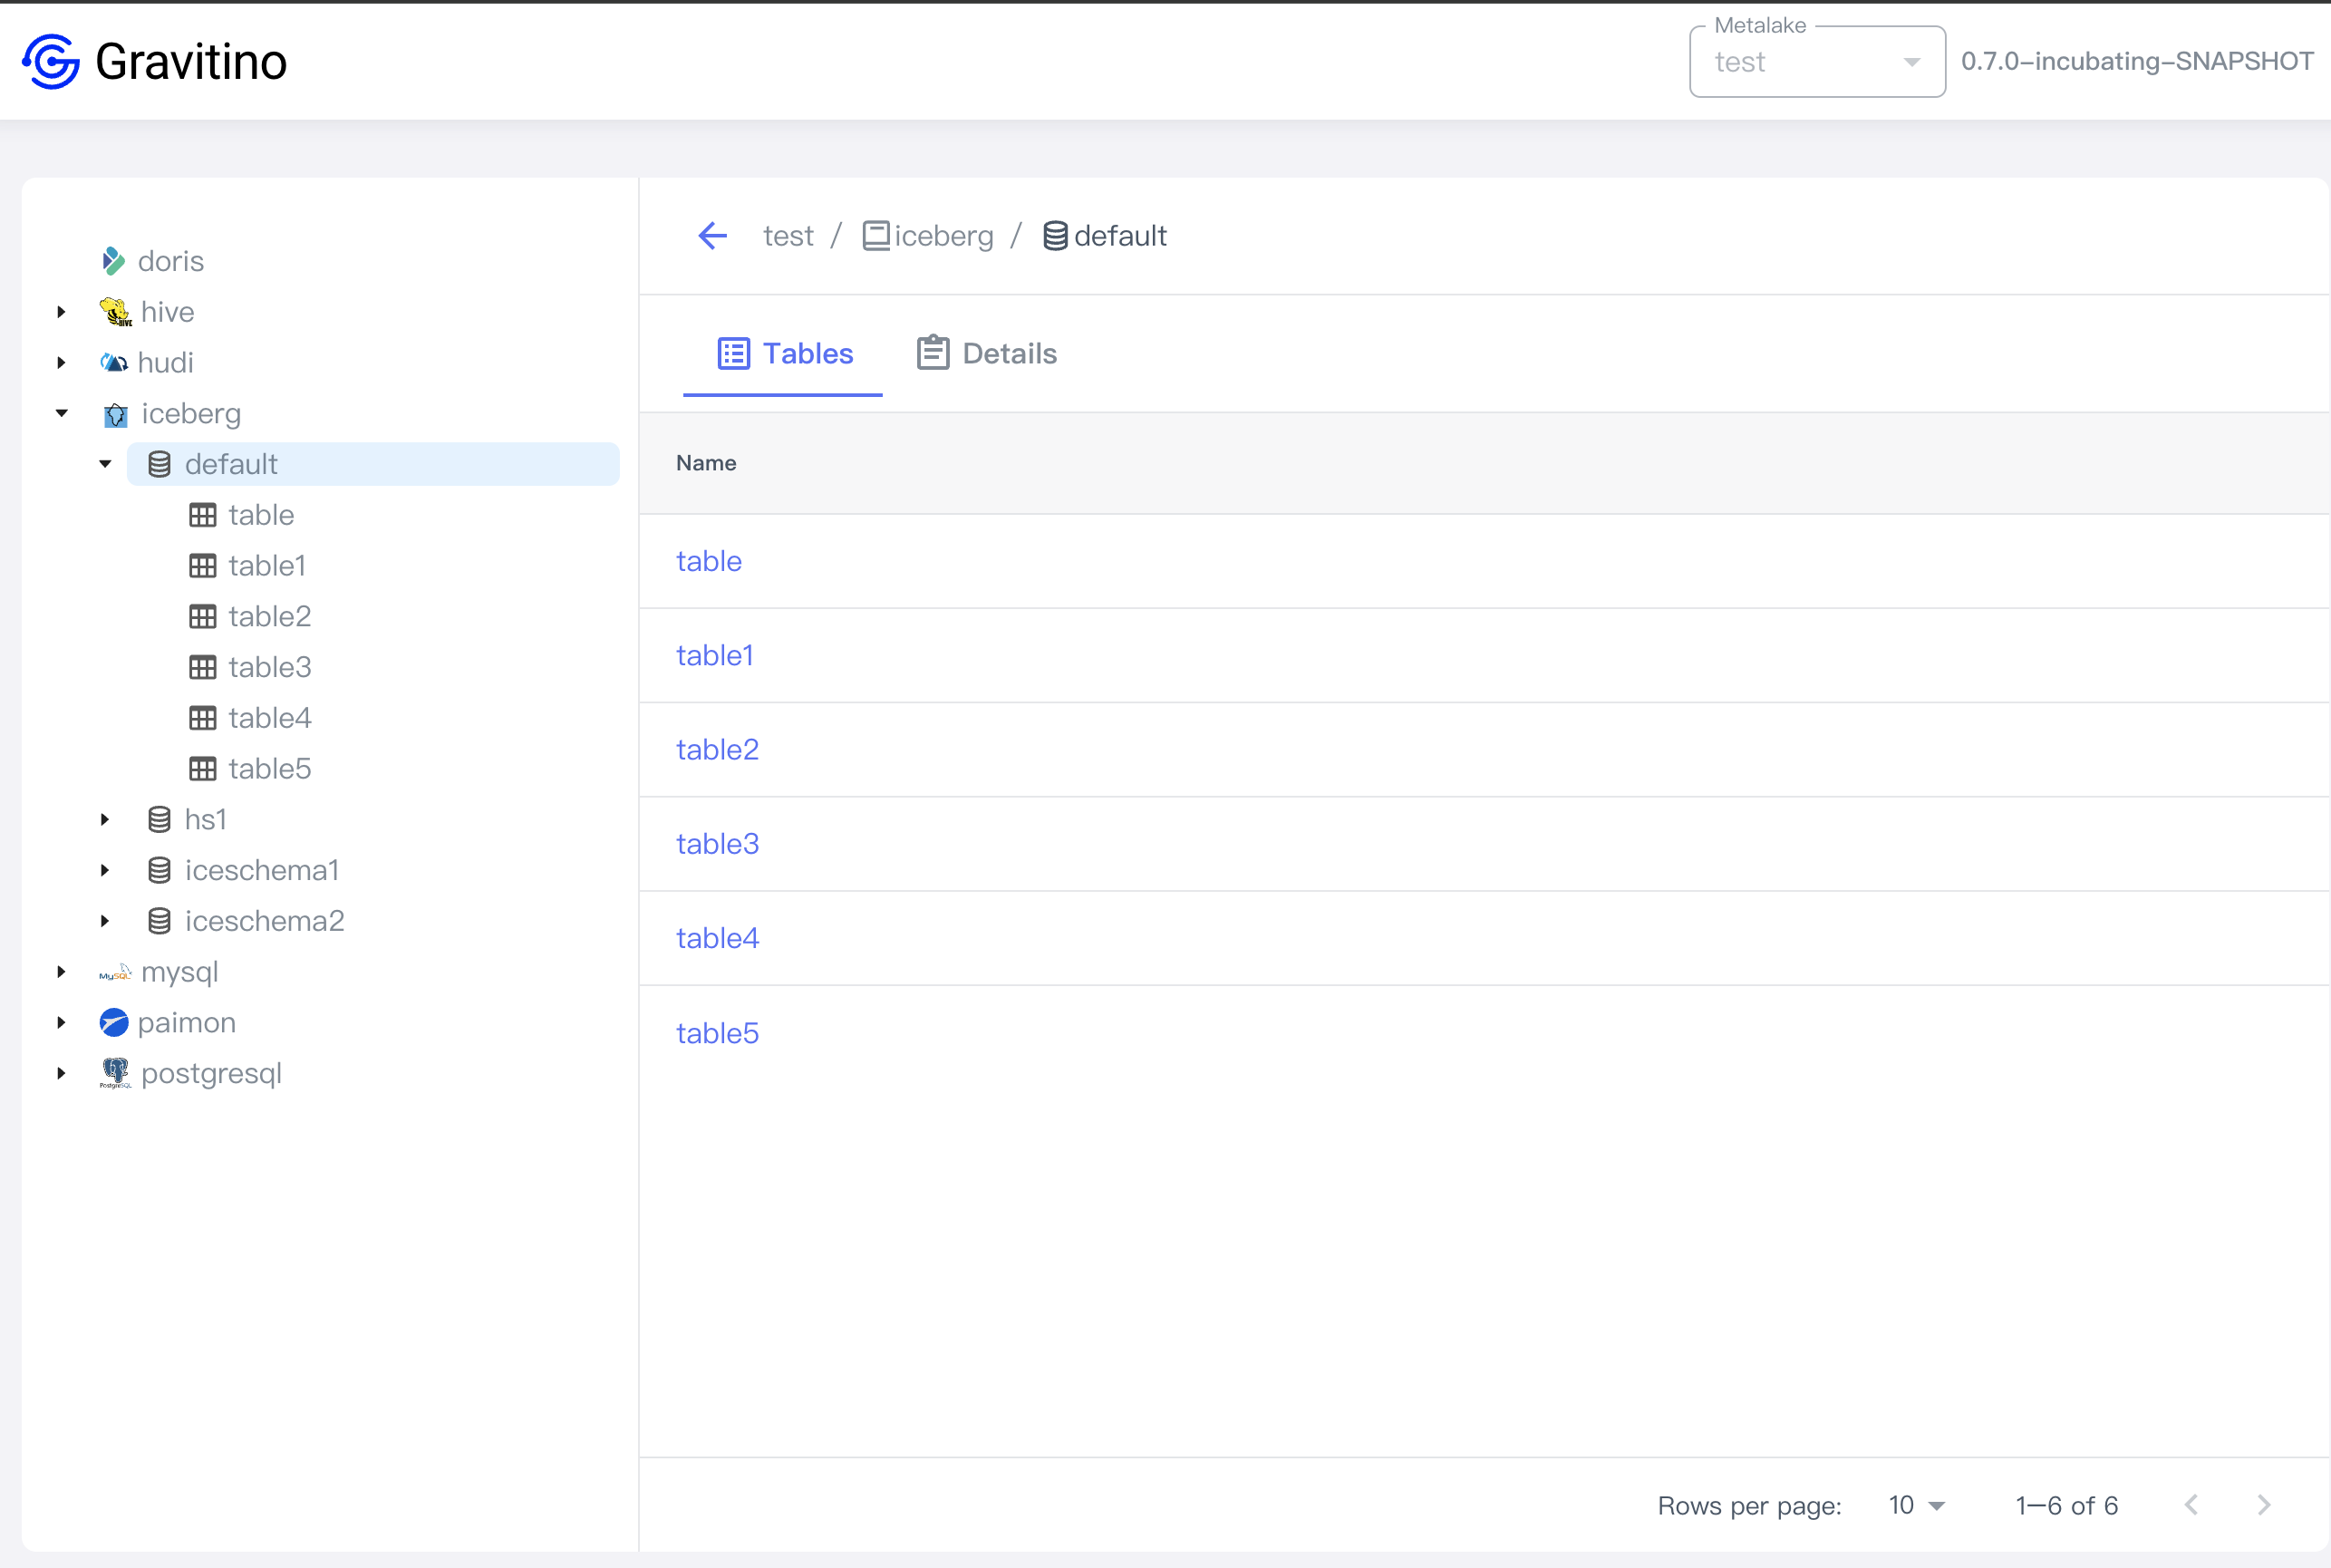Collapse the iceberg catalog node
Screen dimensions: 2331x1568
tap(62, 413)
